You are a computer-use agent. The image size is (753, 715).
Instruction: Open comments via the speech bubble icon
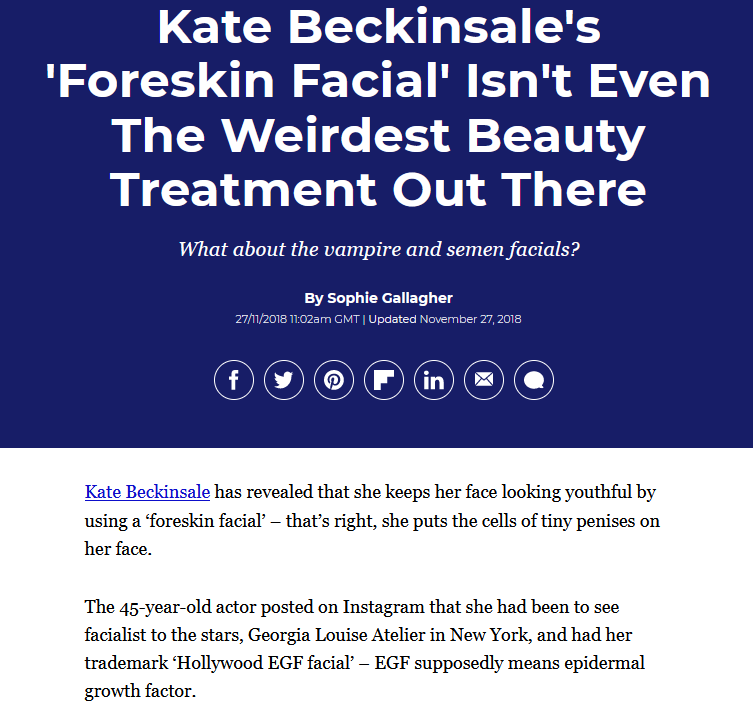[x=534, y=380]
